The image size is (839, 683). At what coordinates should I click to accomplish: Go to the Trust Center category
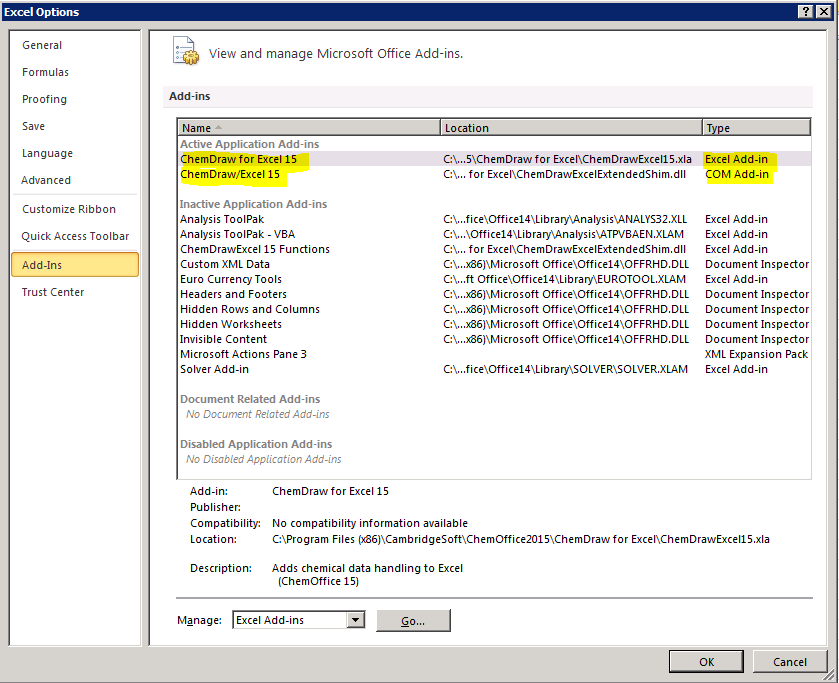(x=53, y=292)
